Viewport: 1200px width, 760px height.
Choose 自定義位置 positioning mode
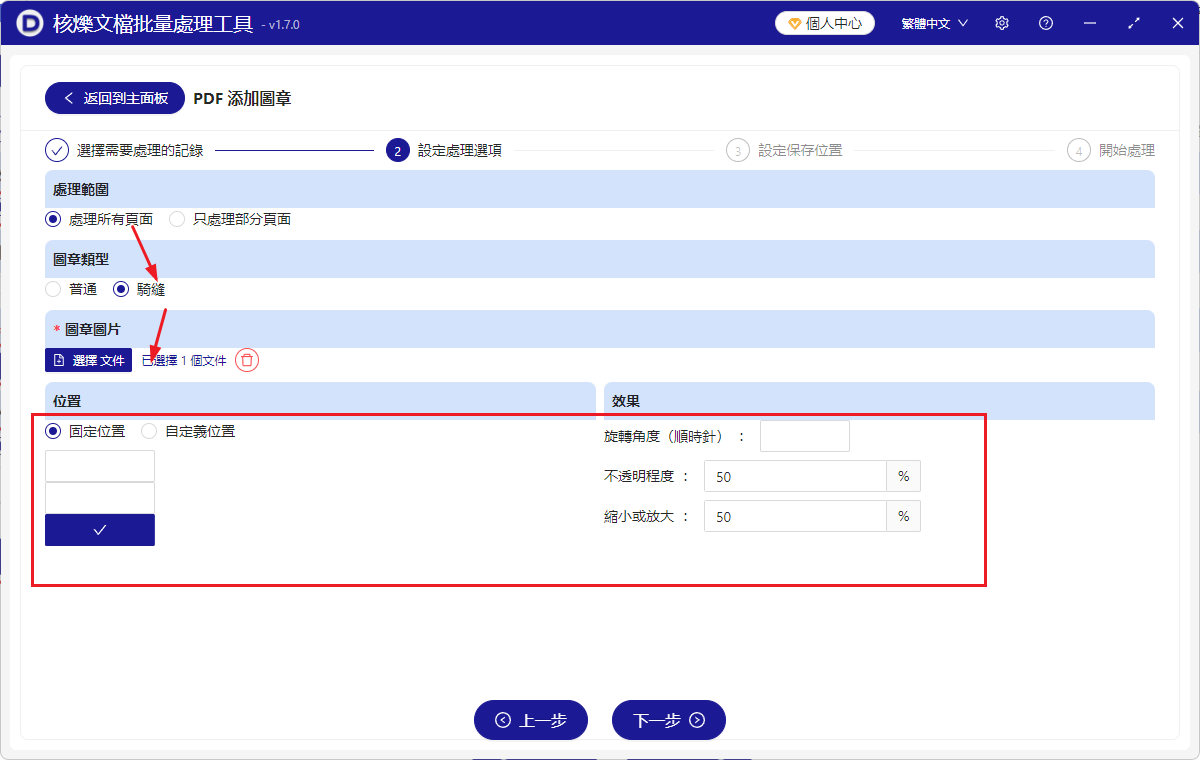tap(148, 431)
